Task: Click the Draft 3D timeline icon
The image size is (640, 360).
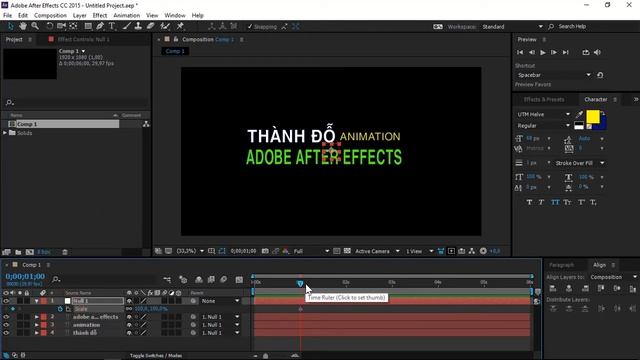Action: pyautogui.click(x=183, y=279)
